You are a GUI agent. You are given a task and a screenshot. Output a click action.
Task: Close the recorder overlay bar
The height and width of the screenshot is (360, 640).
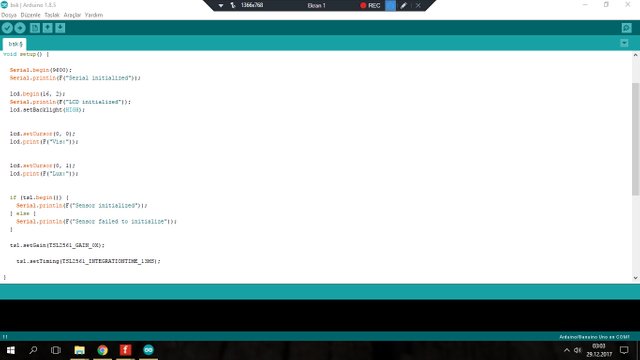pos(418,6)
